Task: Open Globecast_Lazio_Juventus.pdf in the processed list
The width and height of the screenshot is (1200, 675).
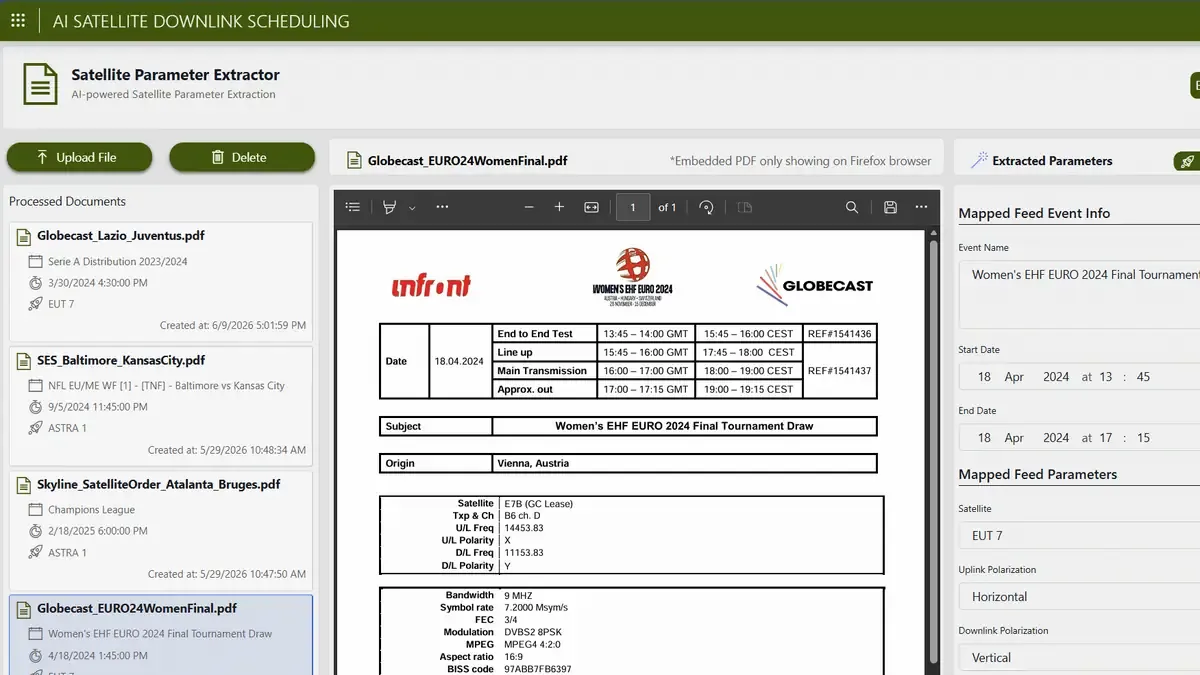Action: point(161,281)
